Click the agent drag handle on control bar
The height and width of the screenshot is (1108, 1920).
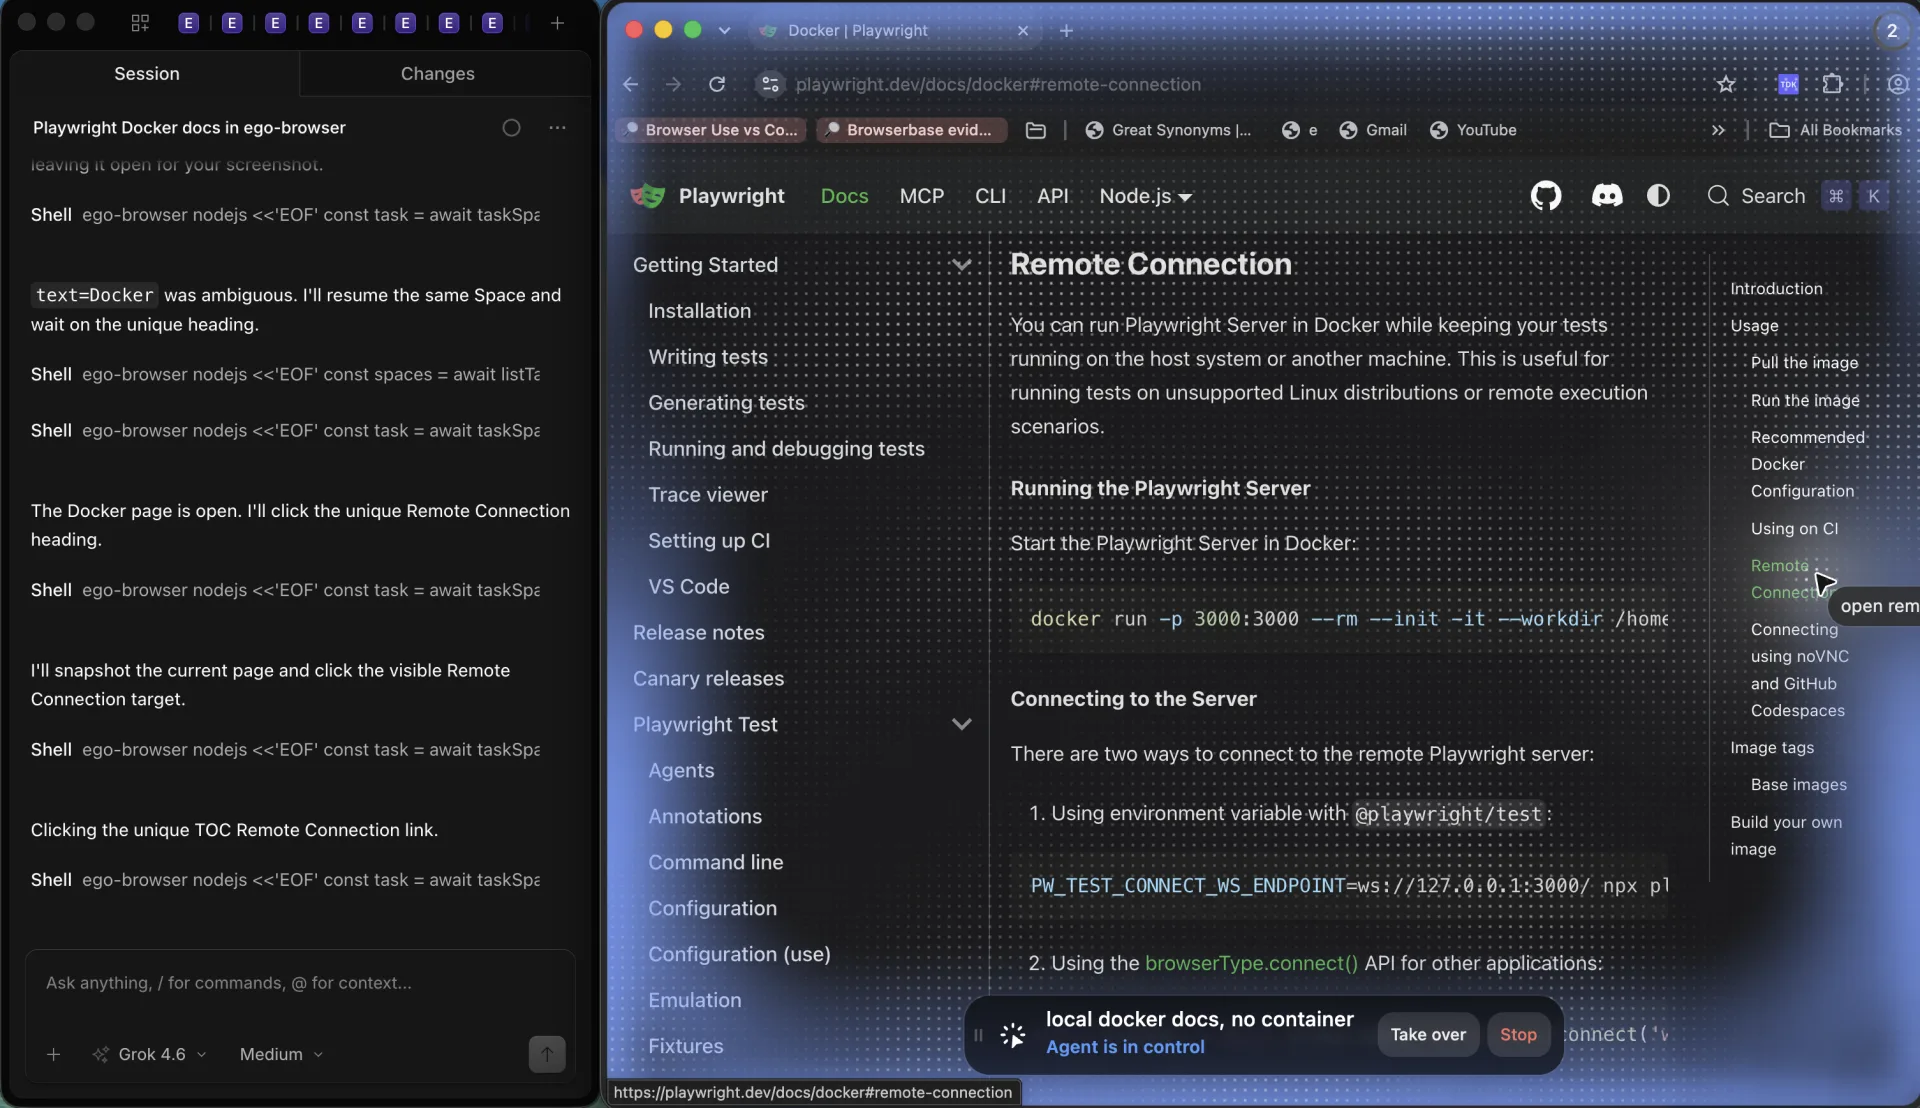(979, 1035)
